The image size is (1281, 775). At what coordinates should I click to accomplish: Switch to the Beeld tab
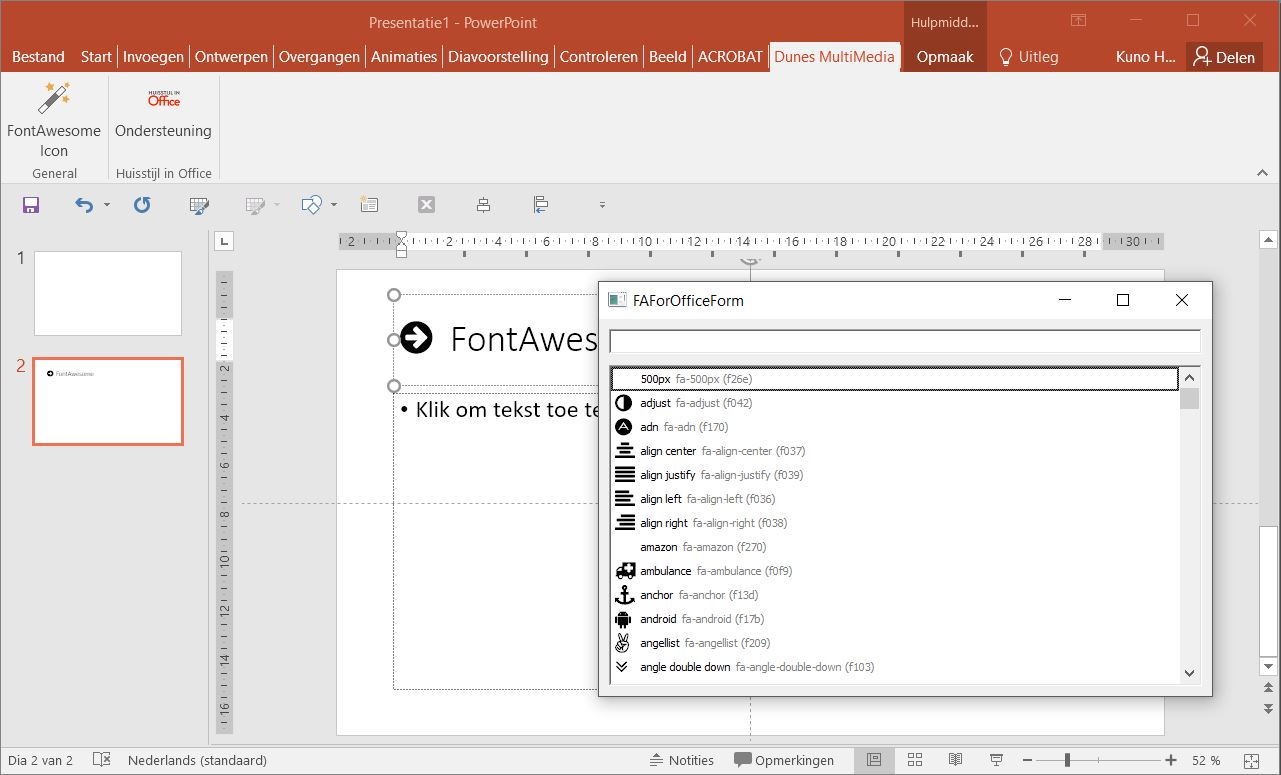tap(668, 57)
